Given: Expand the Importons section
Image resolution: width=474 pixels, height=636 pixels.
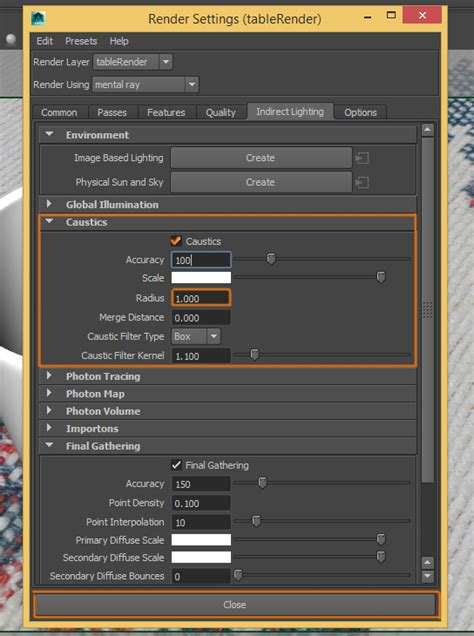Looking at the screenshot, I should pos(49,428).
